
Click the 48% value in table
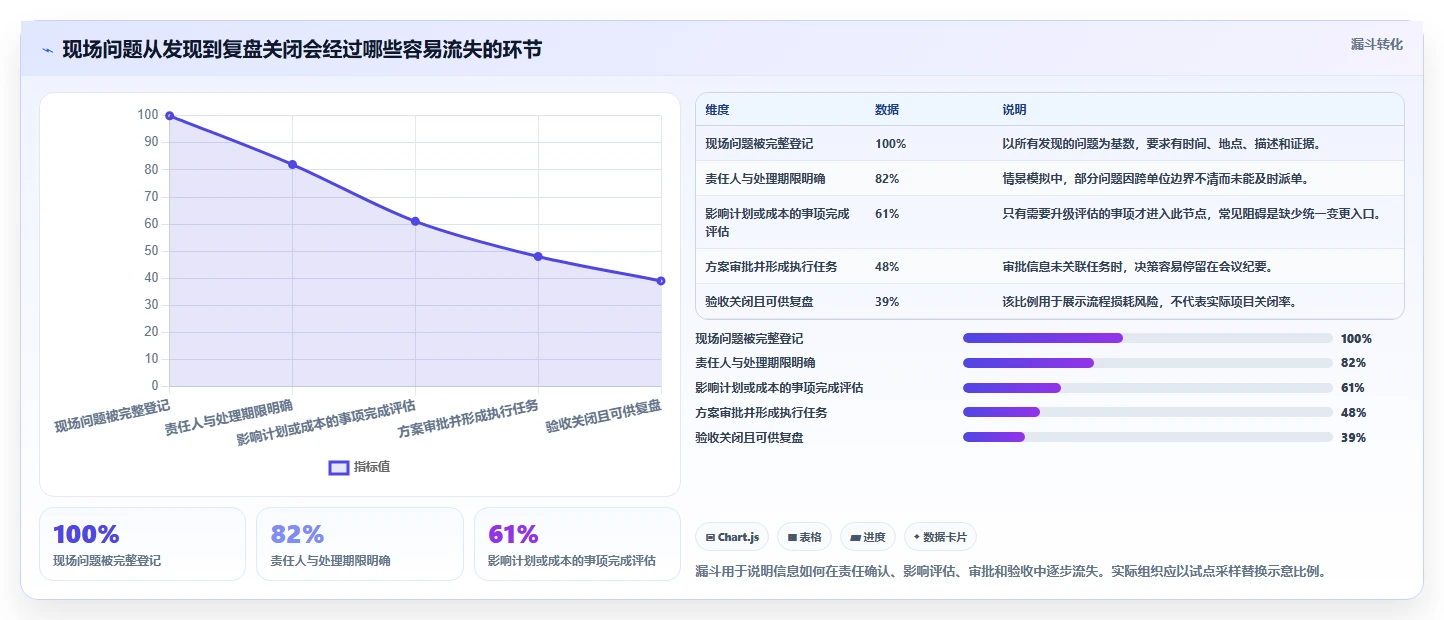pyautogui.click(x=887, y=266)
